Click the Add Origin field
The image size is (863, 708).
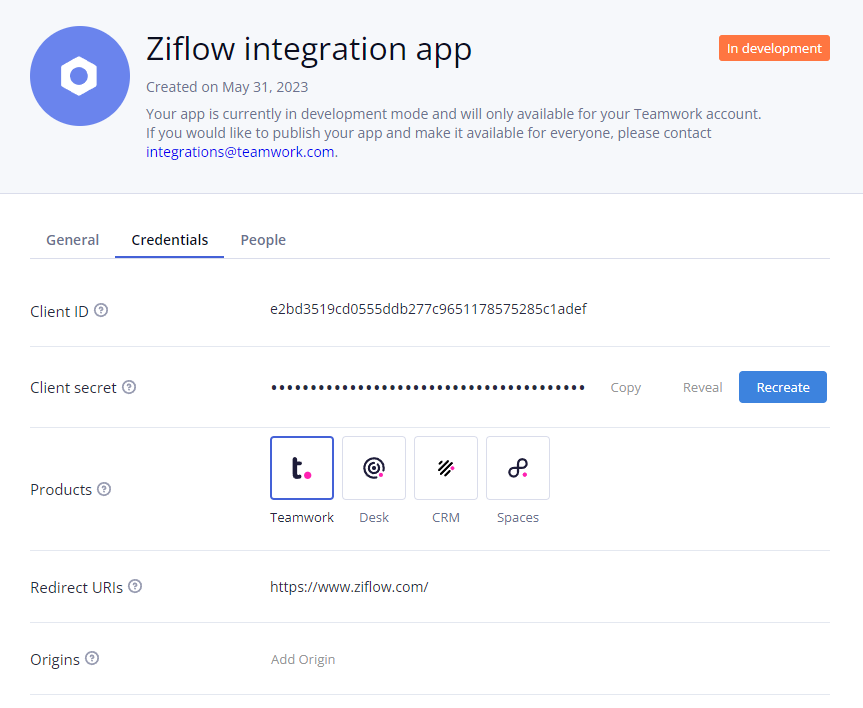303,659
